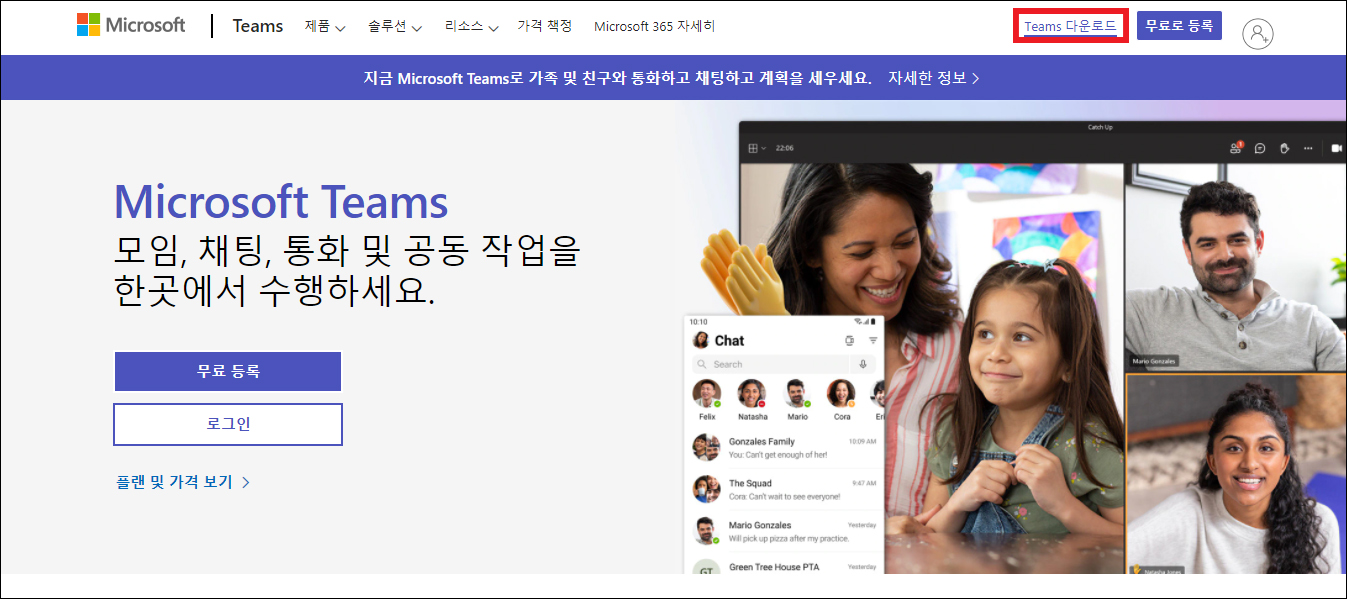The height and width of the screenshot is (599, 1347).
Task: Click the Catch Up meeting title
Action: point(1099,127)
